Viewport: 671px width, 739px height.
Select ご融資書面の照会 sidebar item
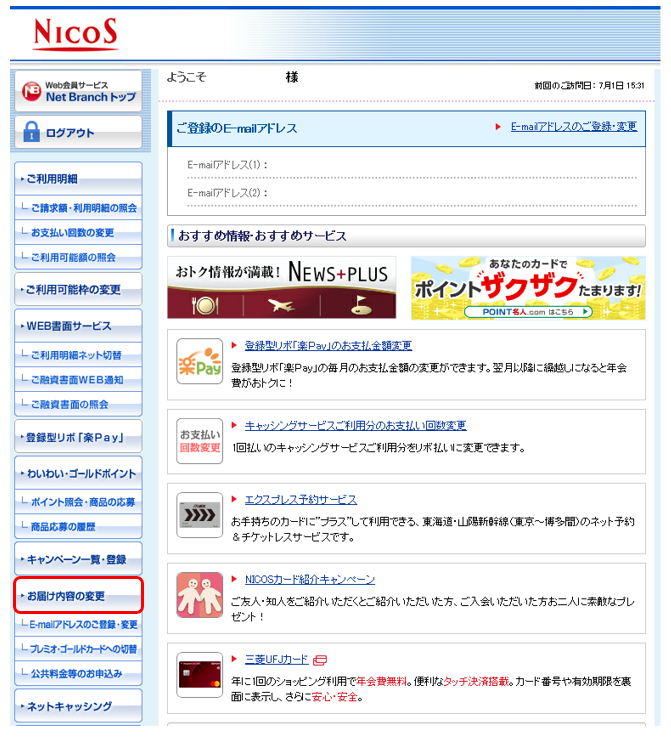pyautogui.click(x=78, y=404)
